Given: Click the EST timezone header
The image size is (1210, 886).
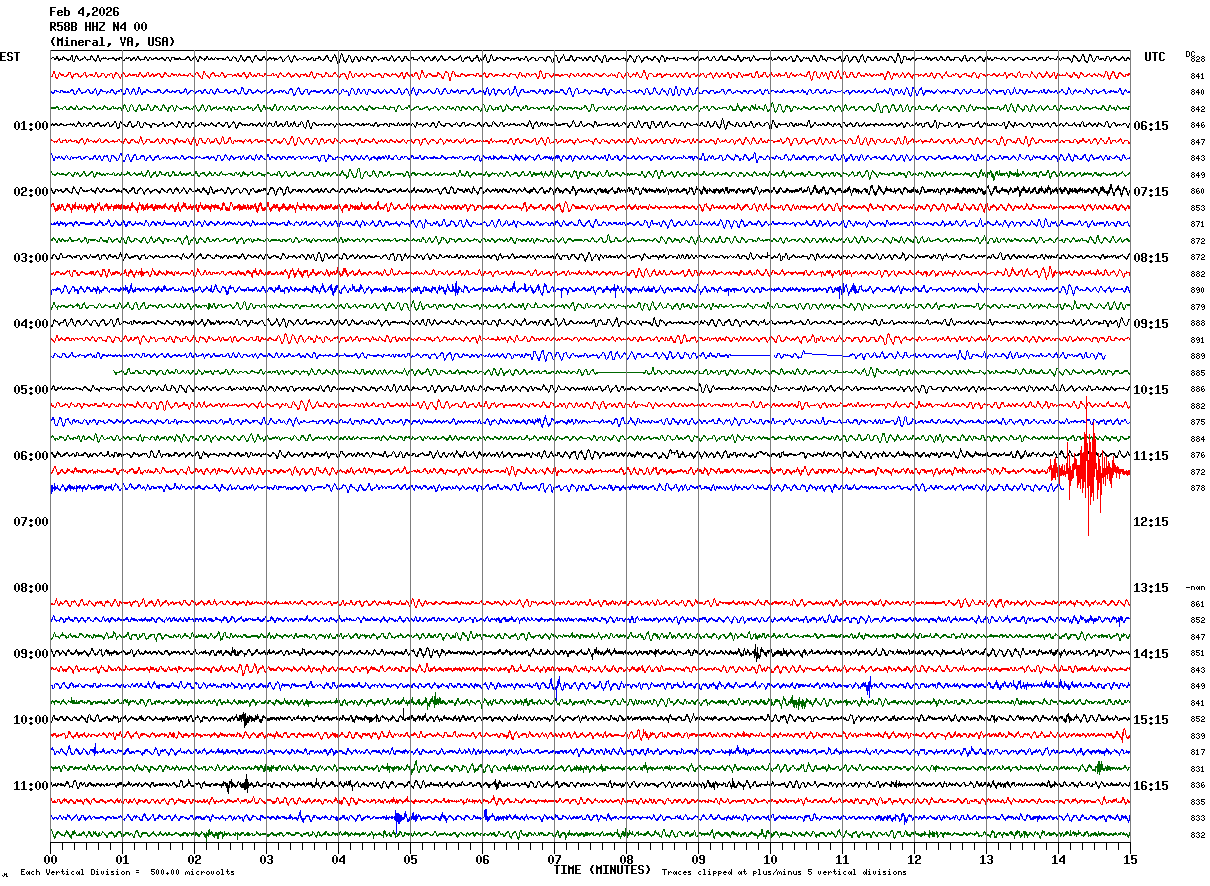Looking at the screenshot, I should tap(10, 57).
